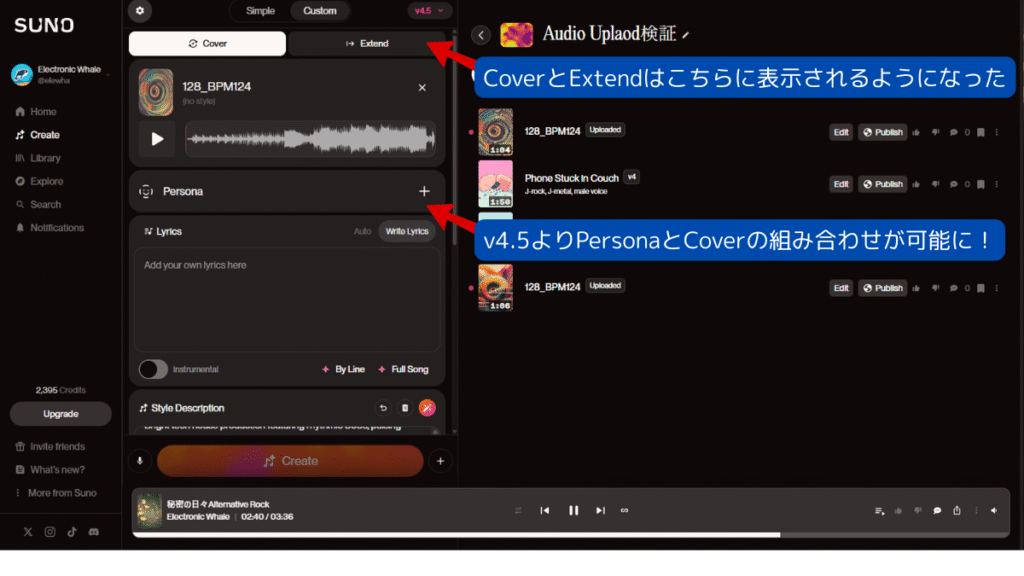Screen dimensions: 1024x576
Task: Go back using the workspace back arrow
Action: coord(481,35)
